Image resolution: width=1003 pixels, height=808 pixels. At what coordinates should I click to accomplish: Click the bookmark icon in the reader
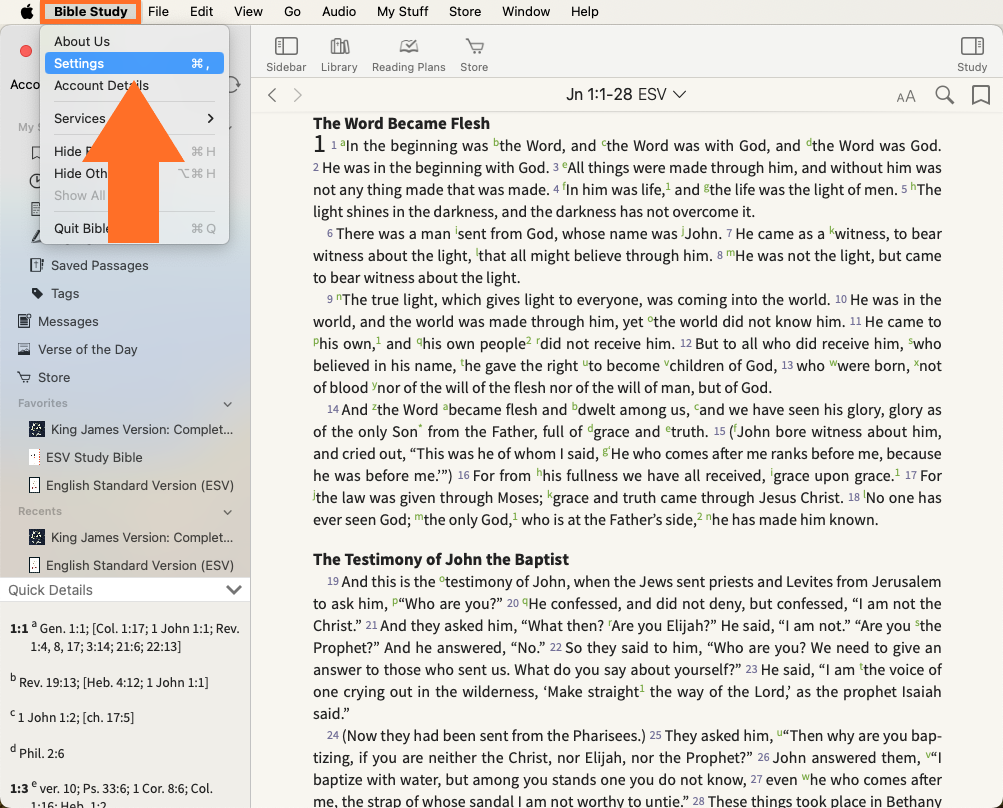pyautogui.click(x=981, y=95)
